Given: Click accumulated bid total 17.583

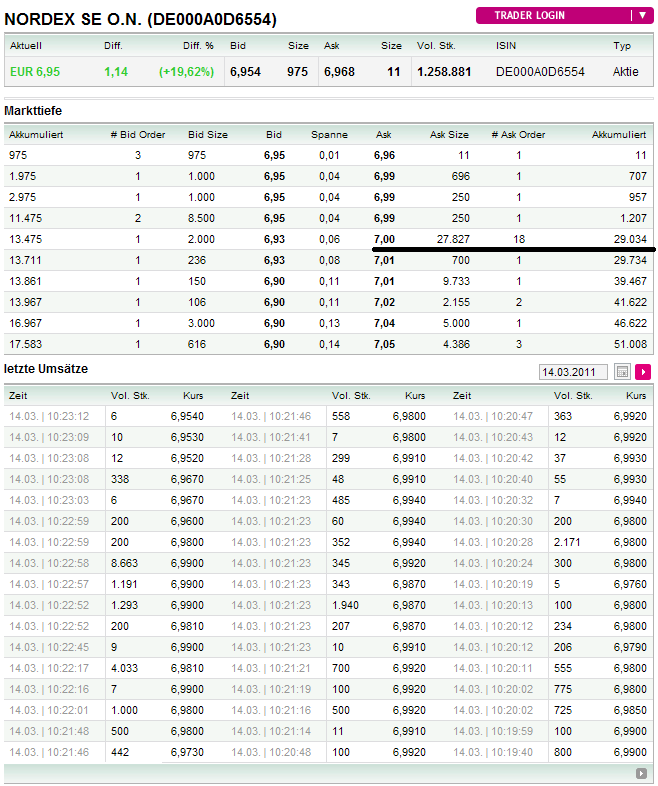Looking at the screenshot, I should click(26, 344).
